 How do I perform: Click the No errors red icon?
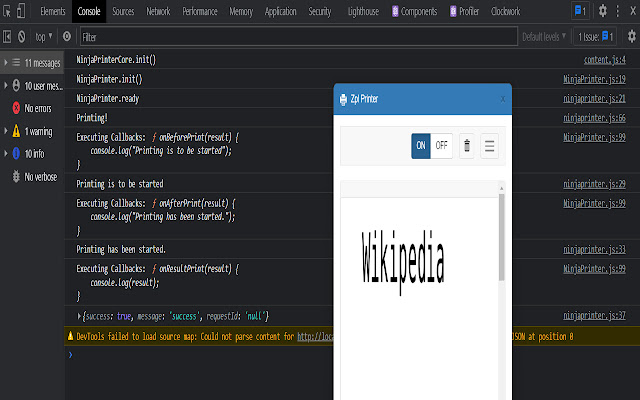[16, 108]
